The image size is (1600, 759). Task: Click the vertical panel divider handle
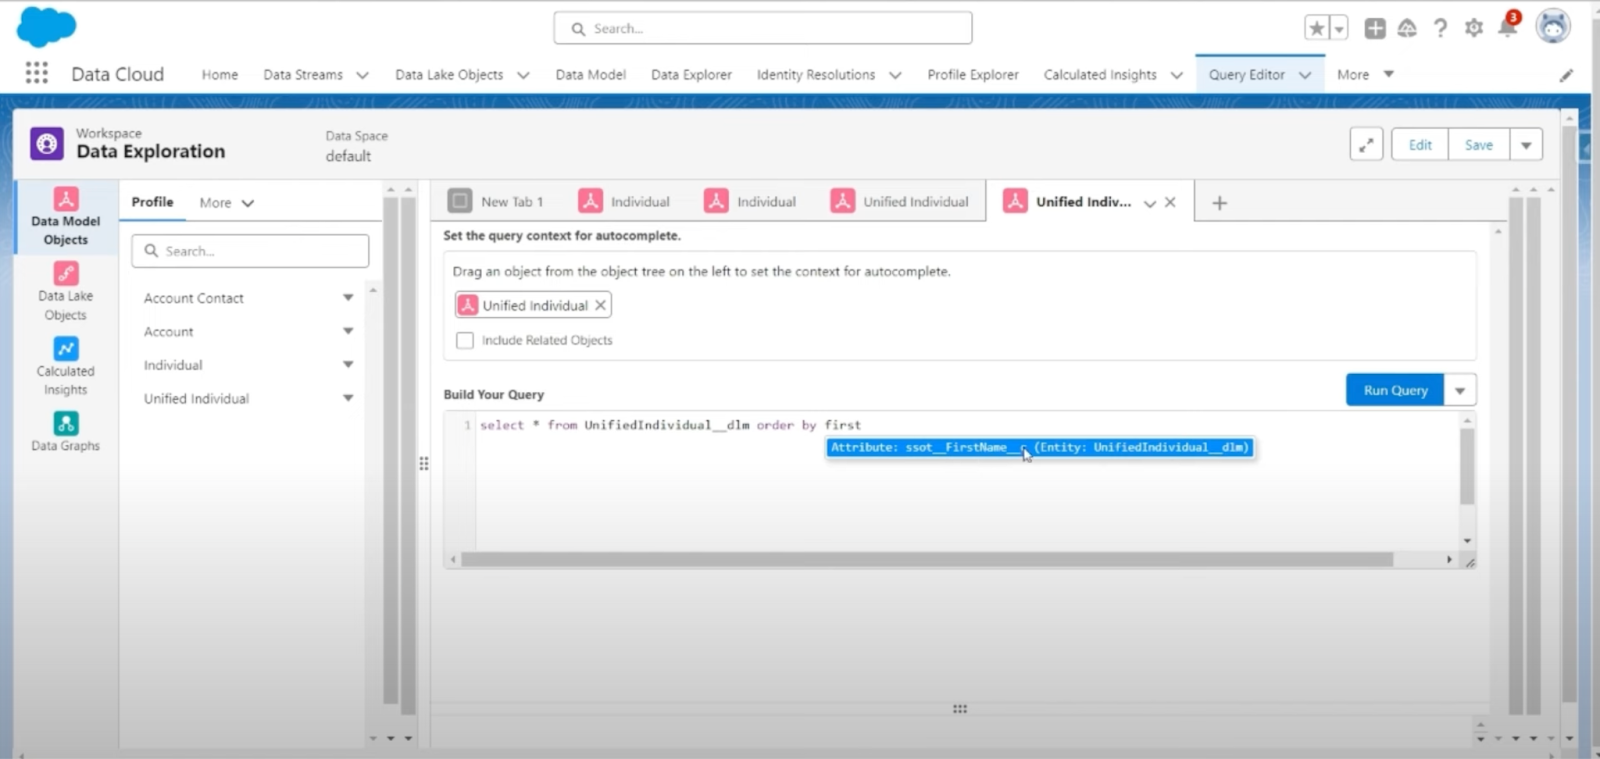424,463
